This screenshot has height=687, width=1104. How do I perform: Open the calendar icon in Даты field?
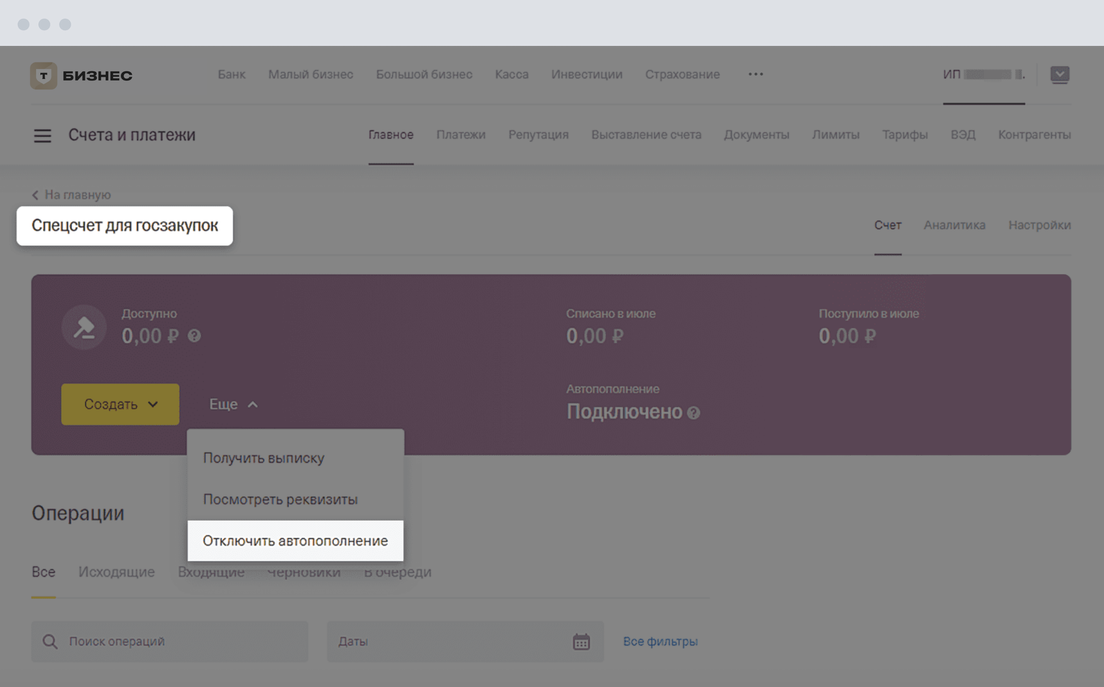(581, 642)
